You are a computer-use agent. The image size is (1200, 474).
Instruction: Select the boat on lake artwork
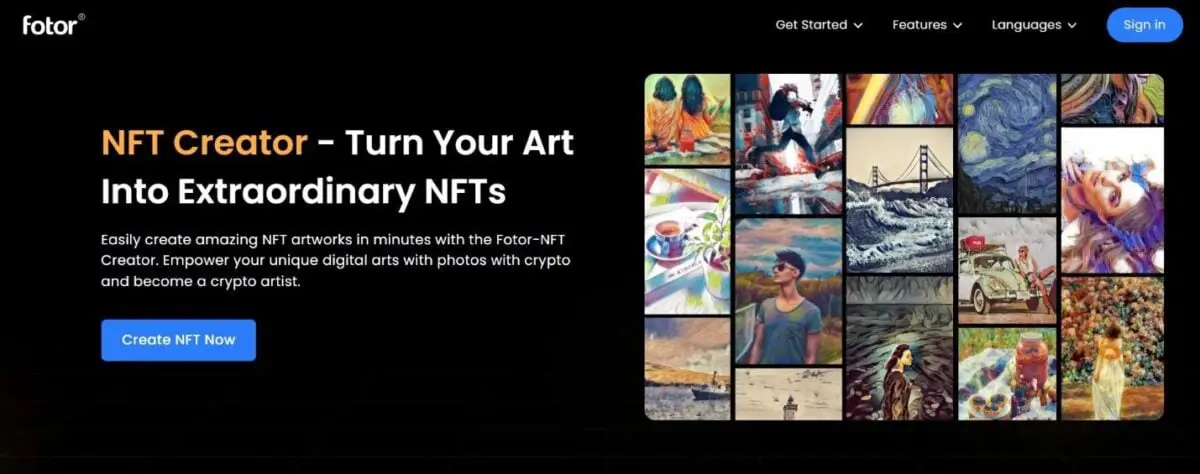tap(687, 368)
